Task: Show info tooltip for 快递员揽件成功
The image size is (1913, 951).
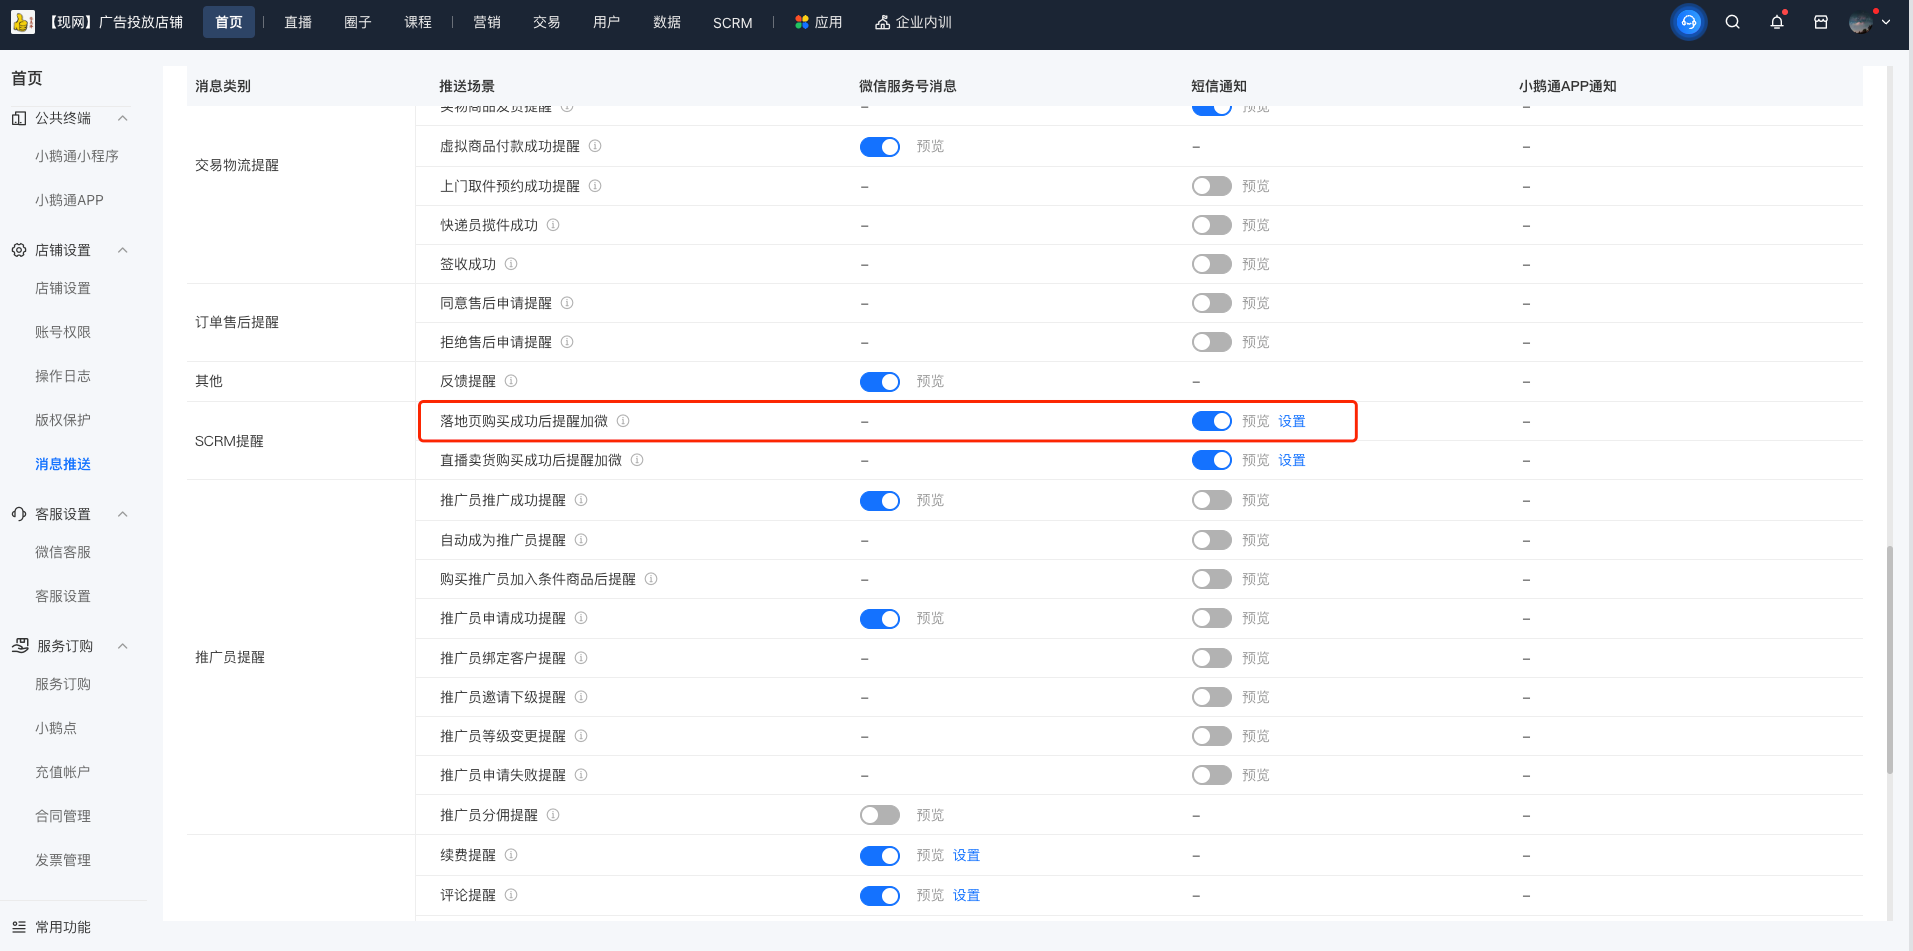Action: [x=553, y=225]
